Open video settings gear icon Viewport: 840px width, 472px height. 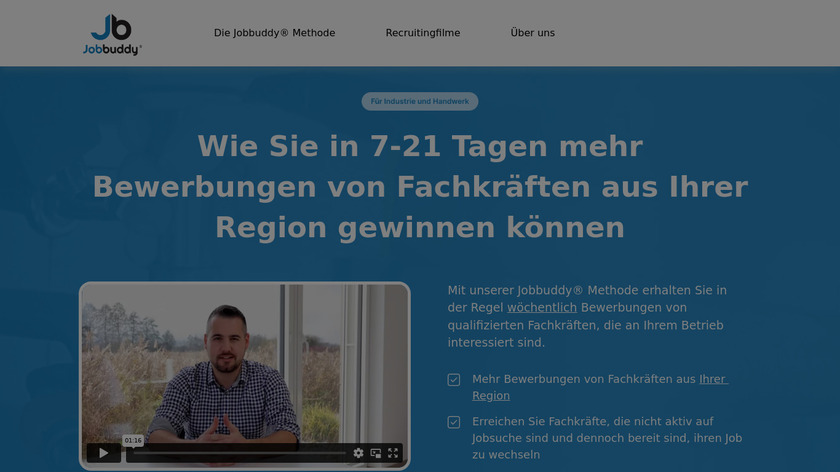click(x=358, y=453)
